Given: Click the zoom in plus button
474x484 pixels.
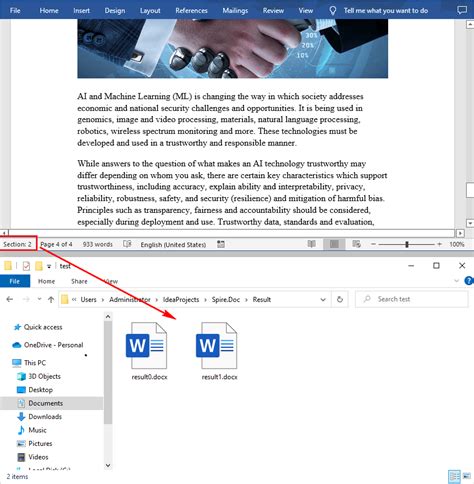Looking at the screenshot, I should [439, 244].
